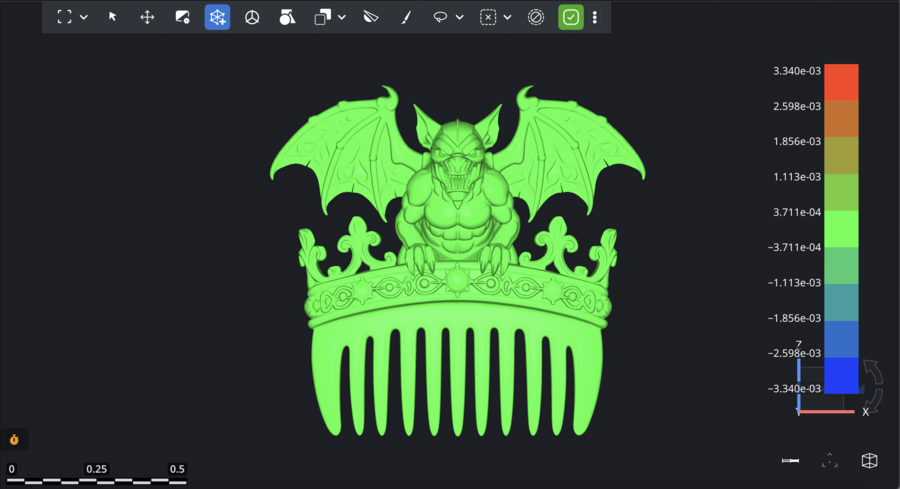Toggle the green checkmark button

tap(570, 17)
